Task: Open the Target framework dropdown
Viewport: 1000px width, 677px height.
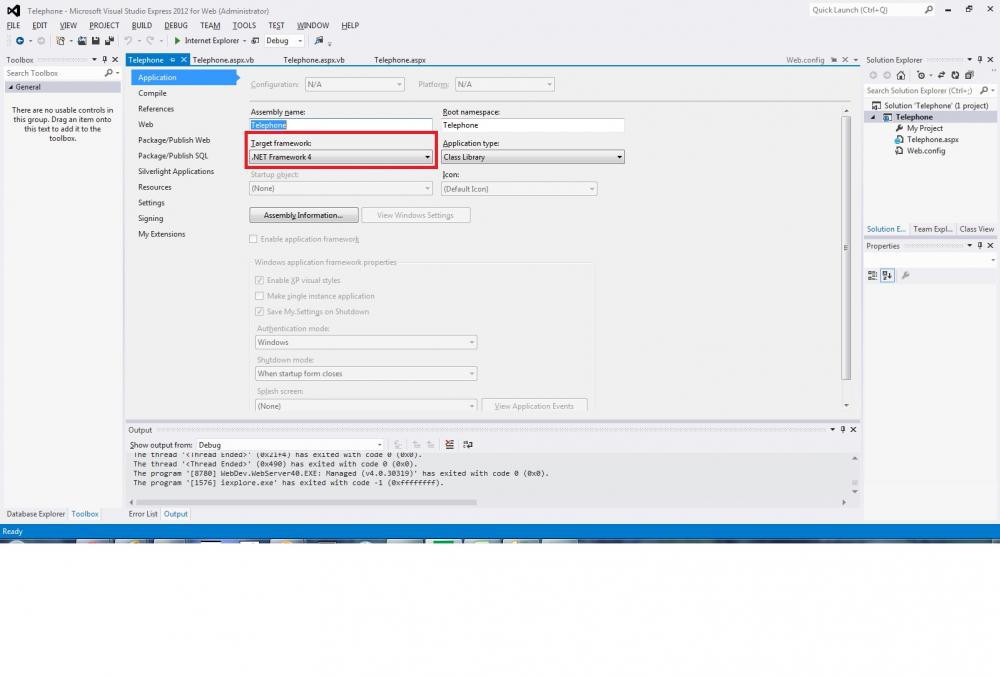Action: [x=341, y=157]
